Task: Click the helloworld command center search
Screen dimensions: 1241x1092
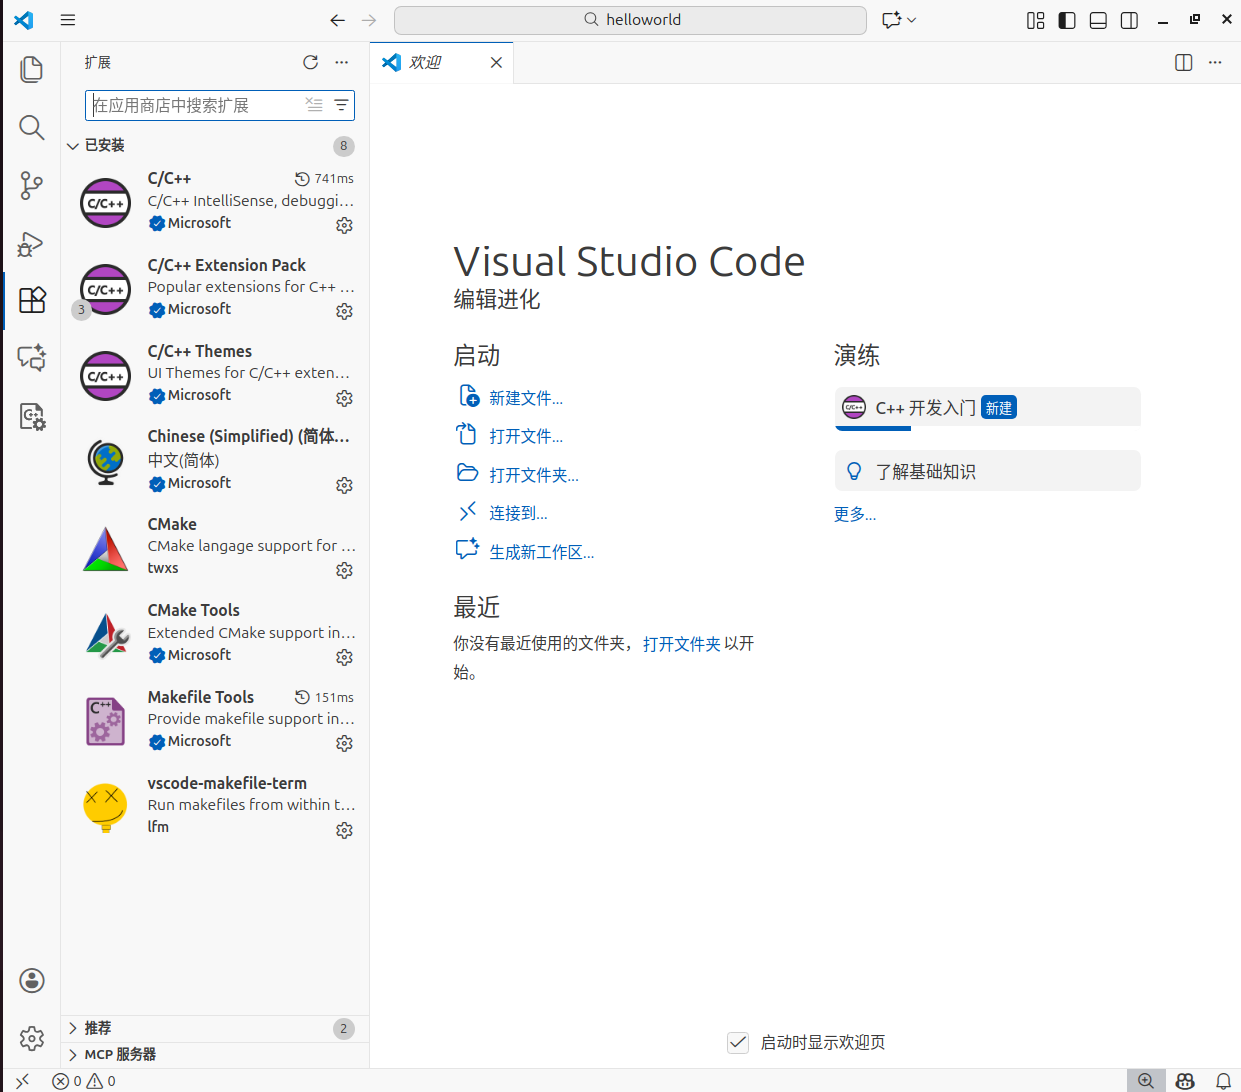Action: [630, 20]
